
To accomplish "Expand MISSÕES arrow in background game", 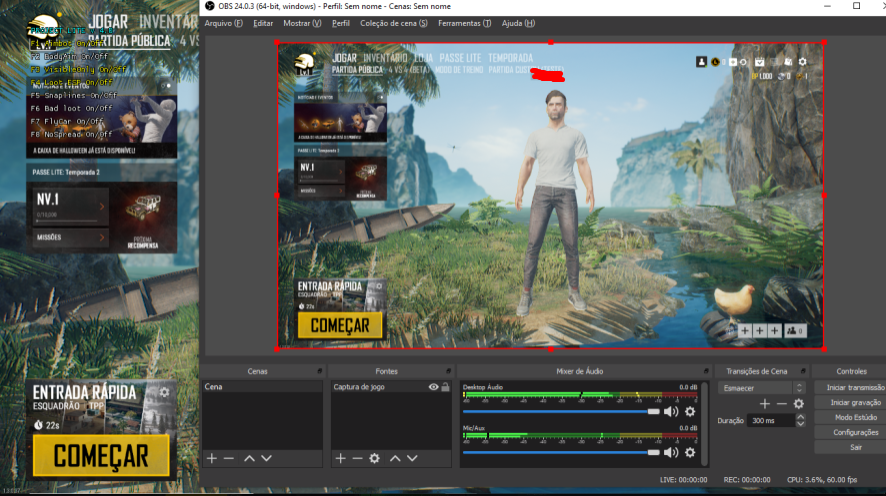I will click(102, 237).
